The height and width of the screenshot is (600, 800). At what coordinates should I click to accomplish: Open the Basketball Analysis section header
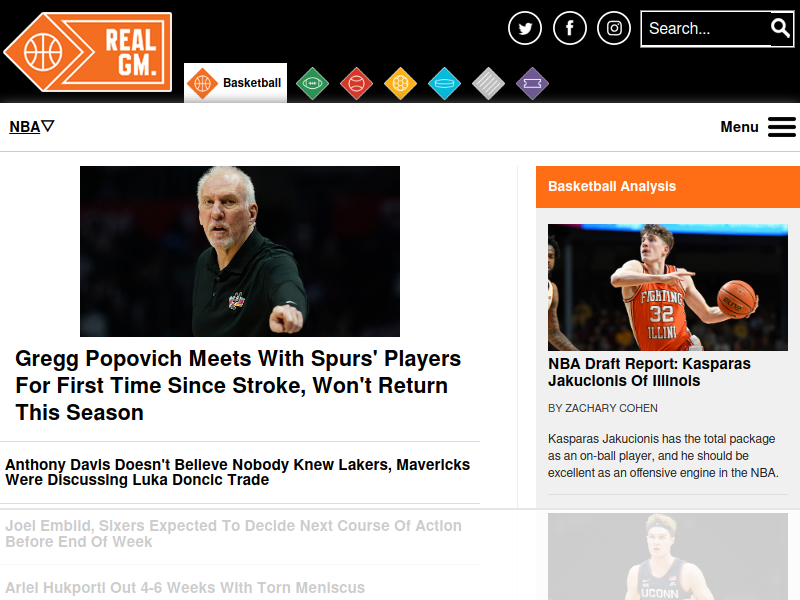[668, 187]
